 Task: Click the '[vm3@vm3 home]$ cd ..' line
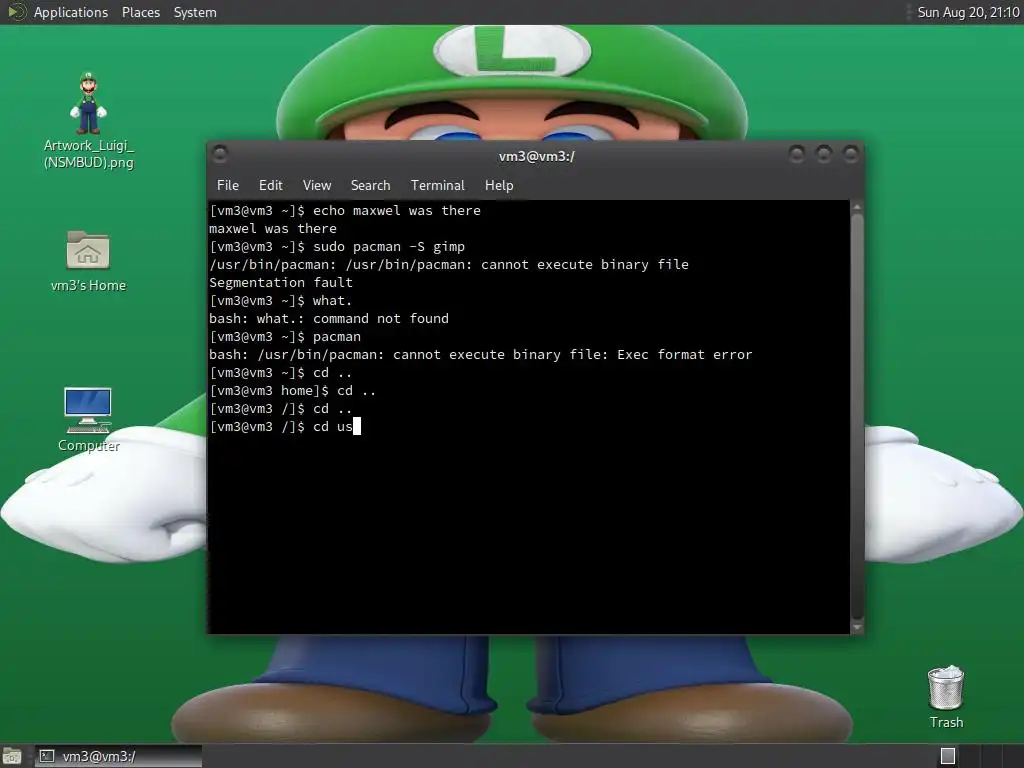tap(293, 391)
